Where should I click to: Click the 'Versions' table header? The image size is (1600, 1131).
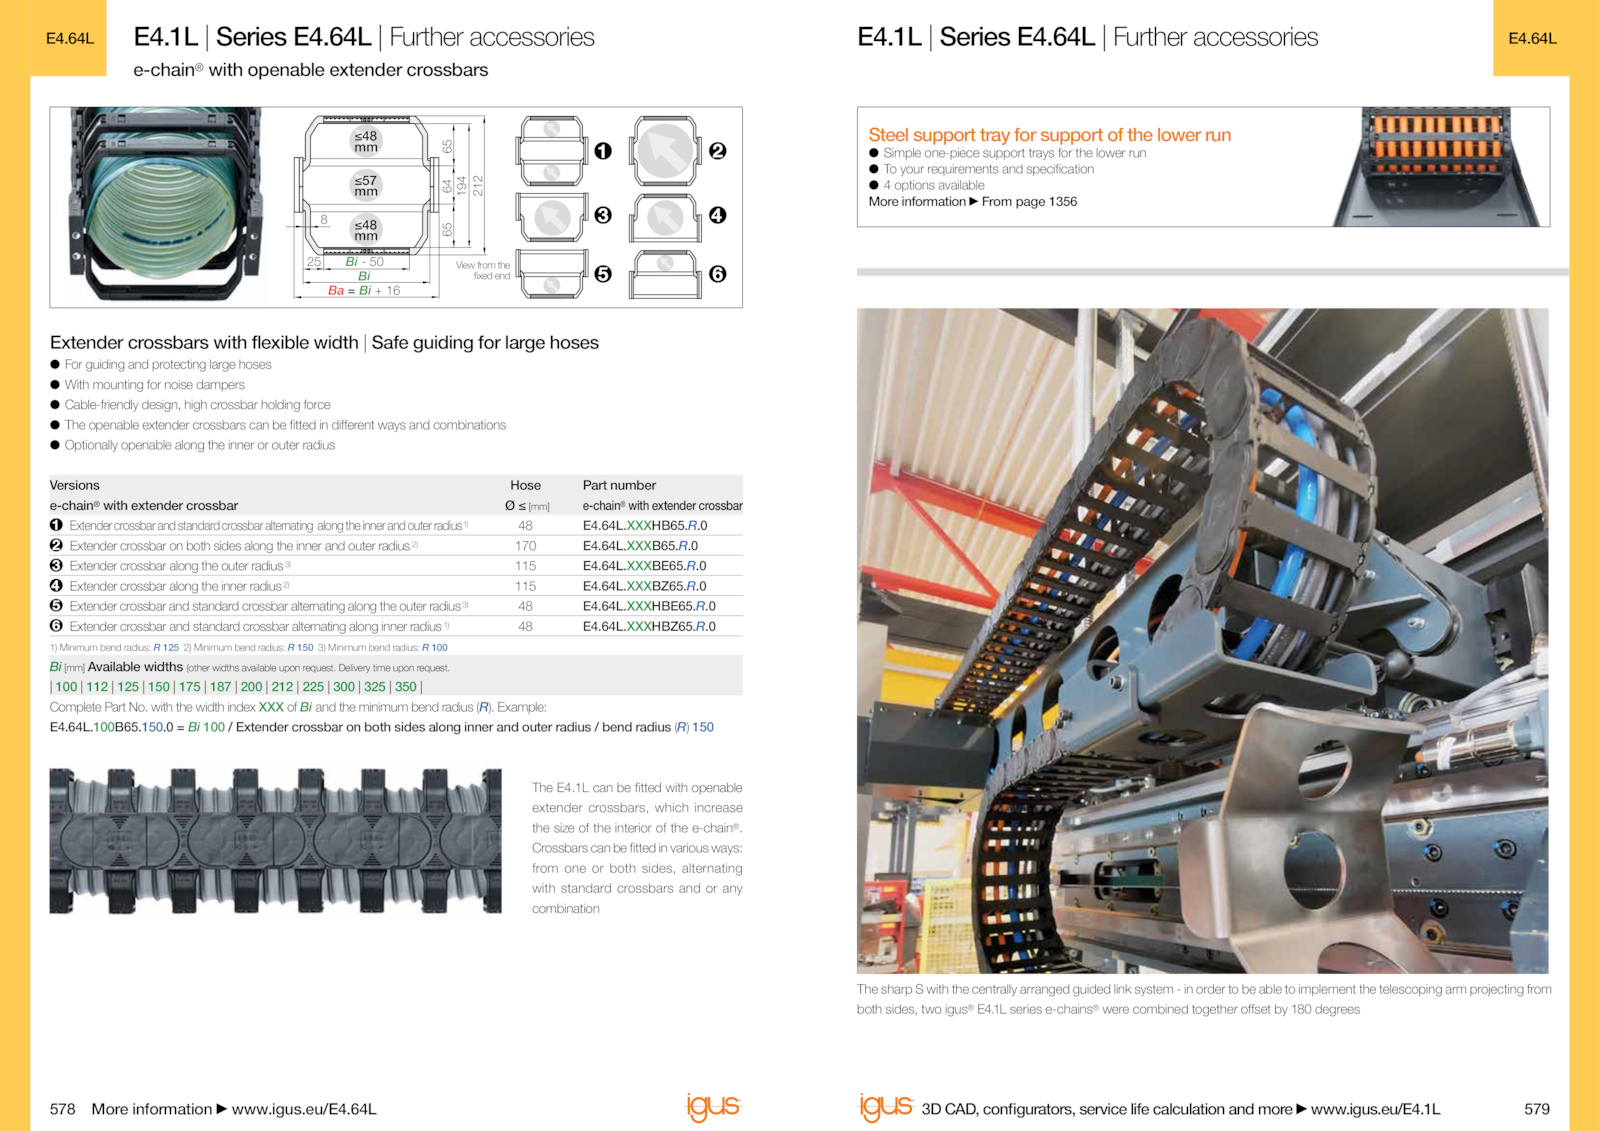point(75,485)
